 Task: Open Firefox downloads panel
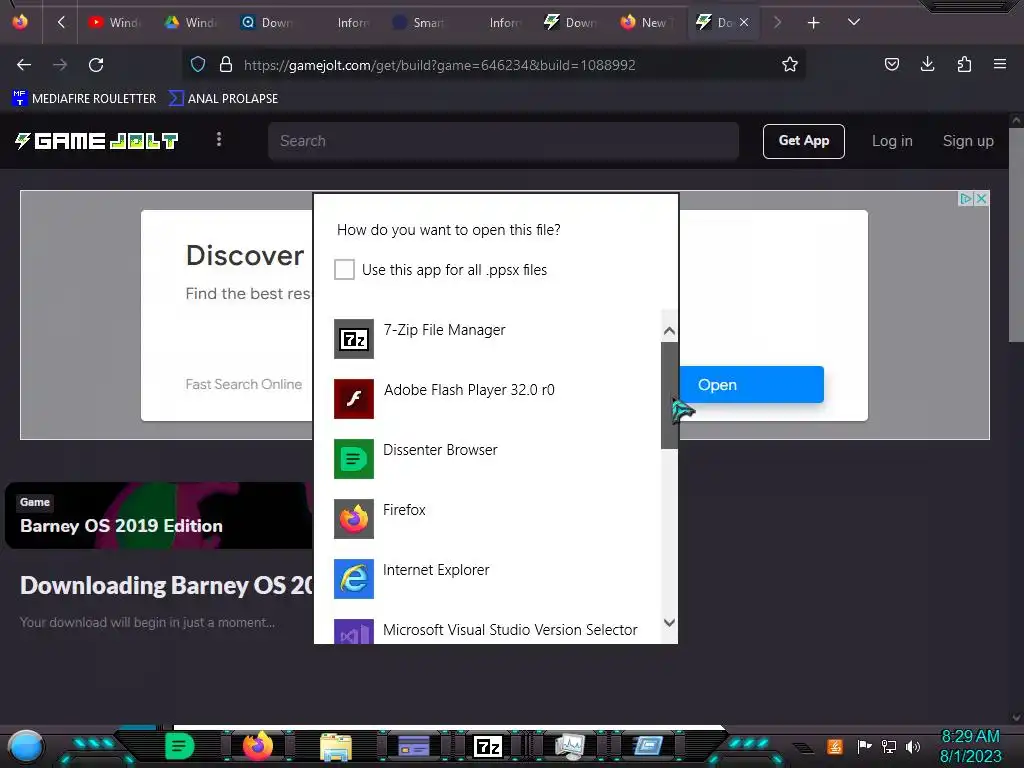(x=927, y=64)
